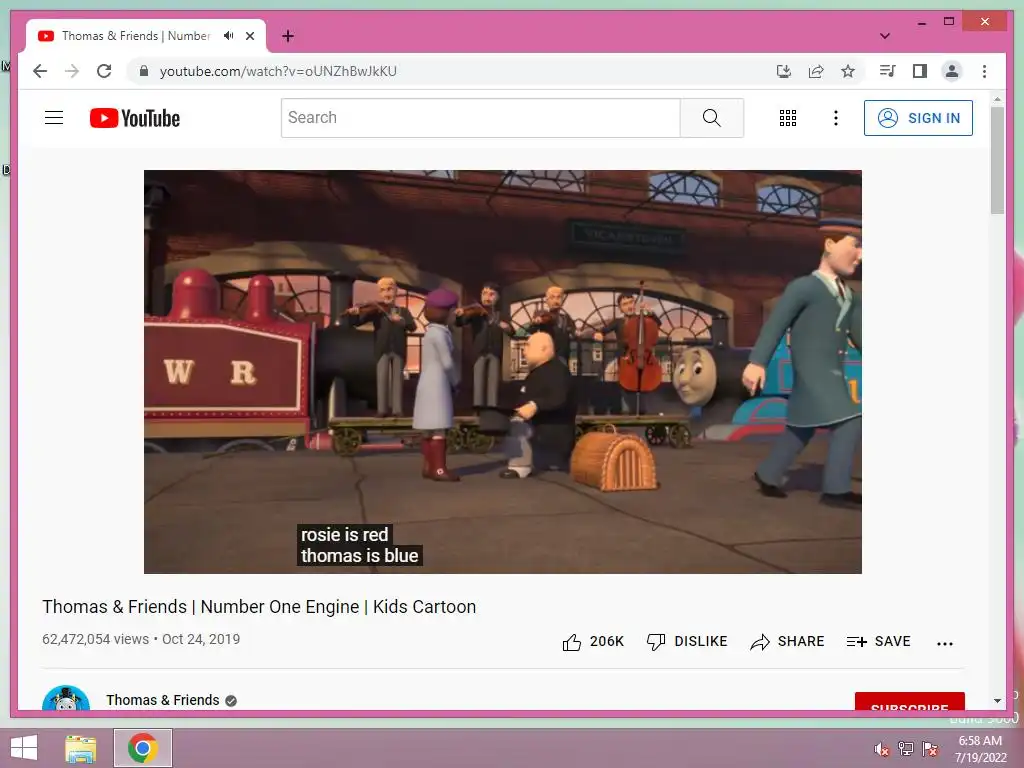Subscribe to the Thomas & Friends channel
Viewport: 1024px width, 768px height.
coord(910,701)
